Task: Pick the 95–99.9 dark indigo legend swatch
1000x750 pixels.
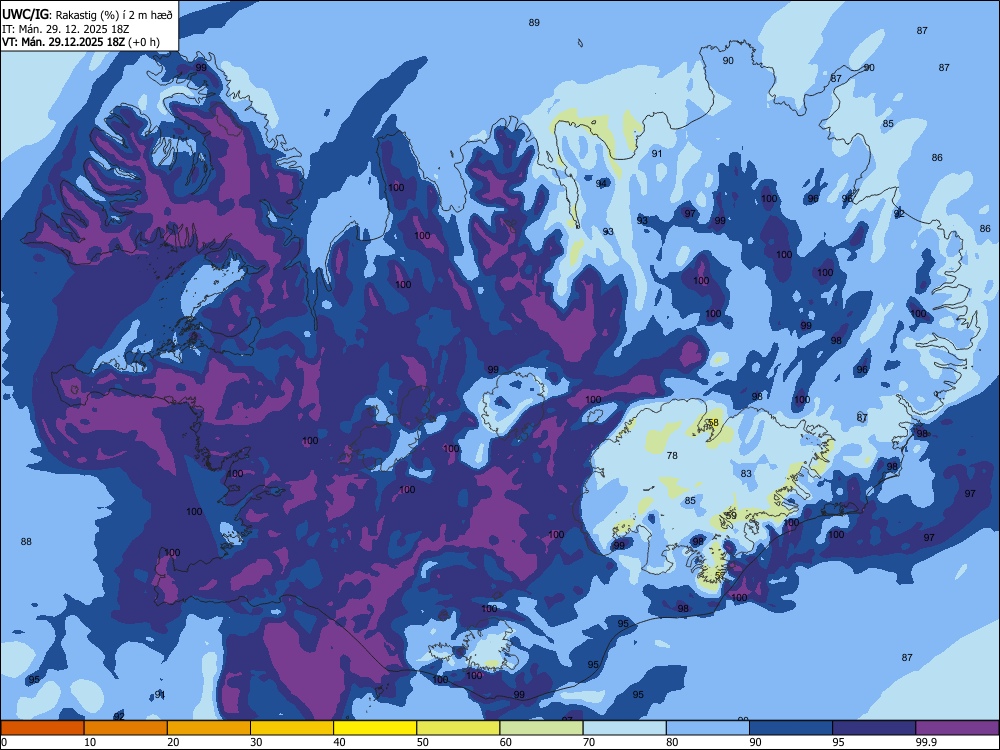Action: click(x=874, y=728)
